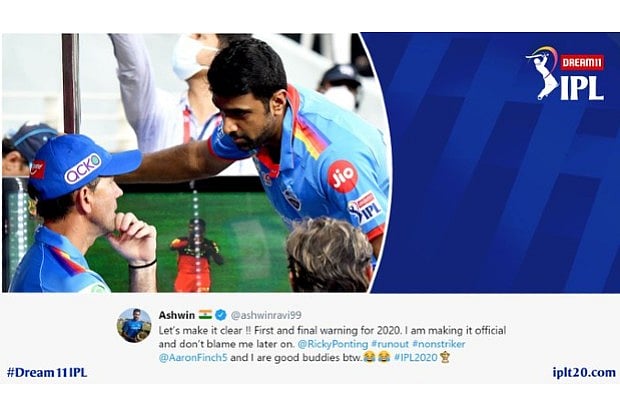Click the IPL badge on the sleeve
This screenshot has height=414, width=620.
pos(365,208)
